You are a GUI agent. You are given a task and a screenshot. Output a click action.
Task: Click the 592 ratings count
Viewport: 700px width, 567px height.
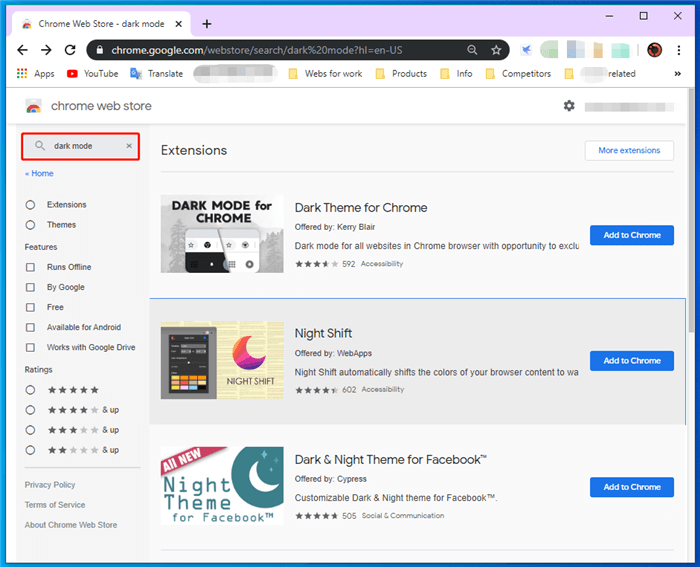pyautogui.click(x=349, y=264)
